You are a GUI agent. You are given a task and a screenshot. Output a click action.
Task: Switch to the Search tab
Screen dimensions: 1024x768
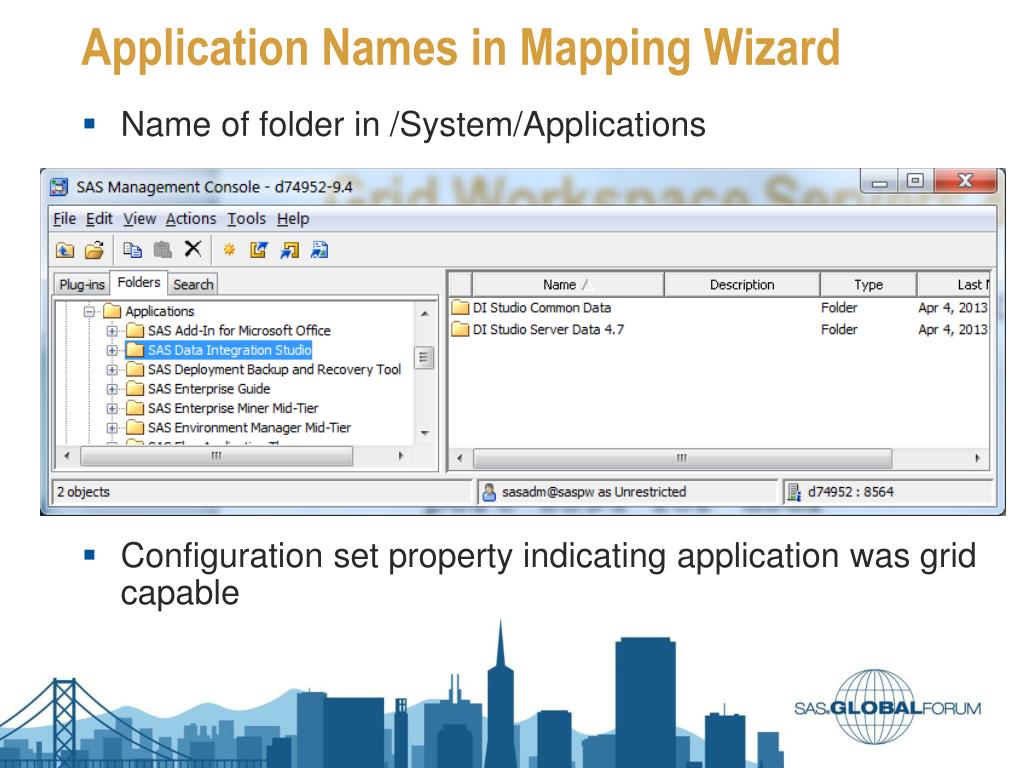click(x=193, y=284)
